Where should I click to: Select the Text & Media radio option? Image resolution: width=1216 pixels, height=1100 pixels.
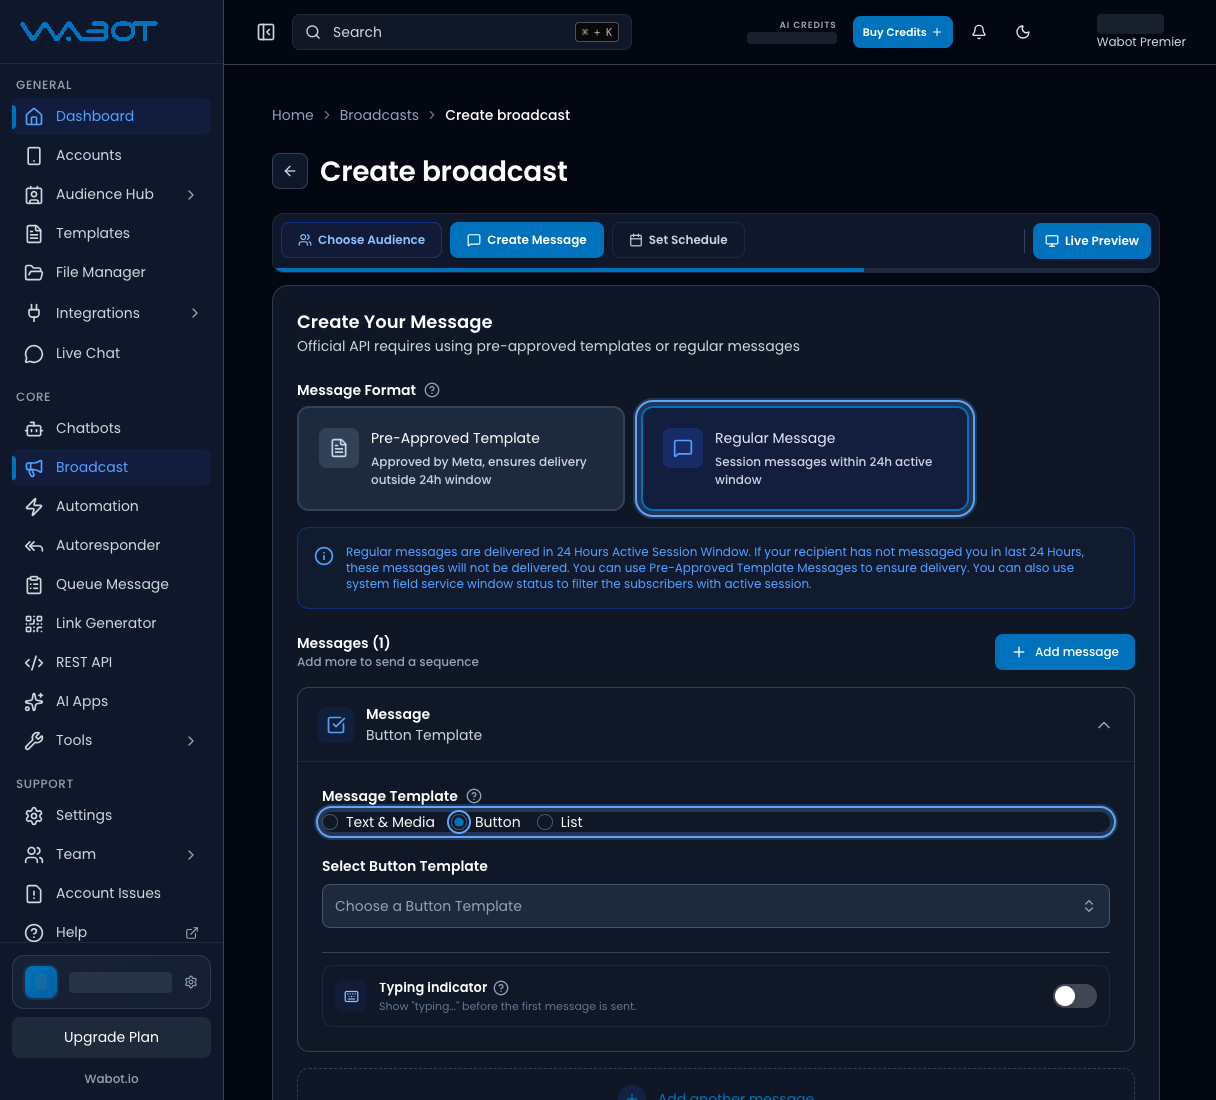pos(331,822)
